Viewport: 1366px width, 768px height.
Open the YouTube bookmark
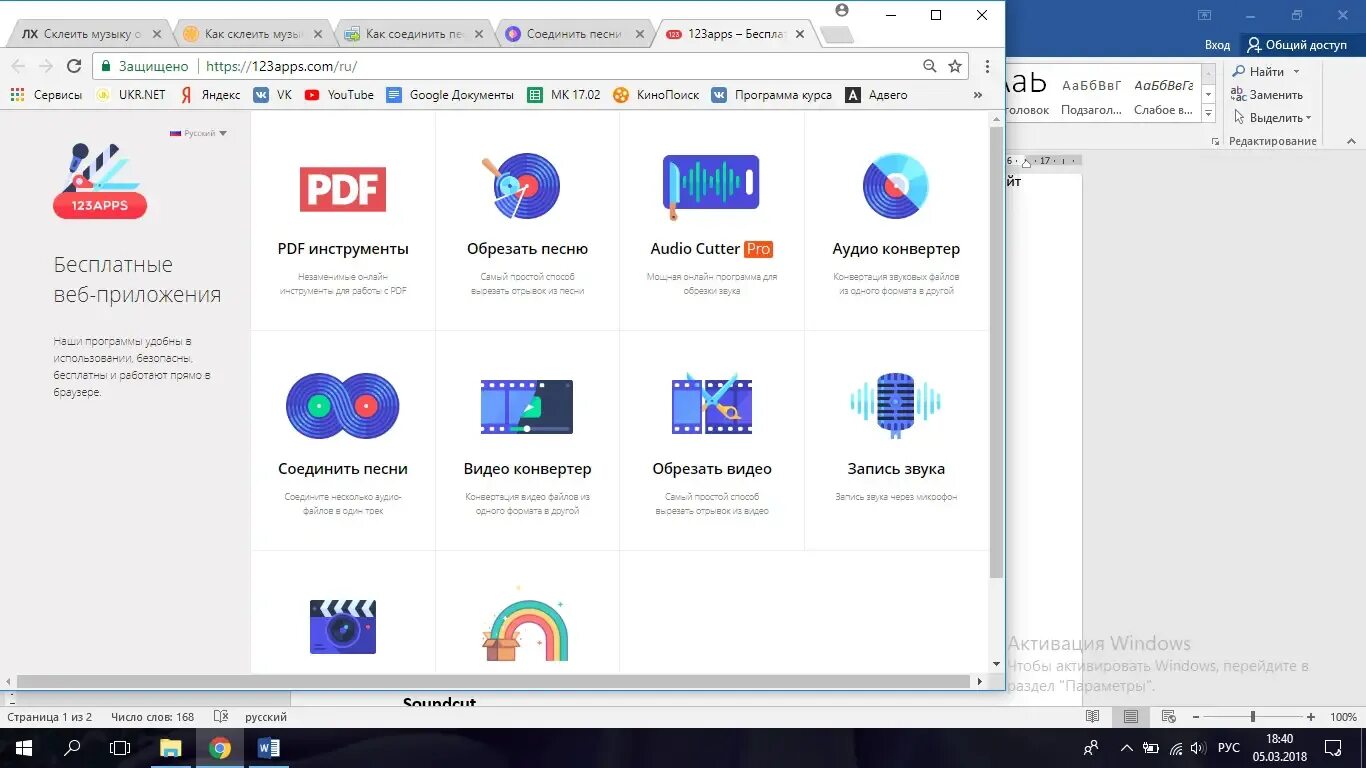click(339, 95)
